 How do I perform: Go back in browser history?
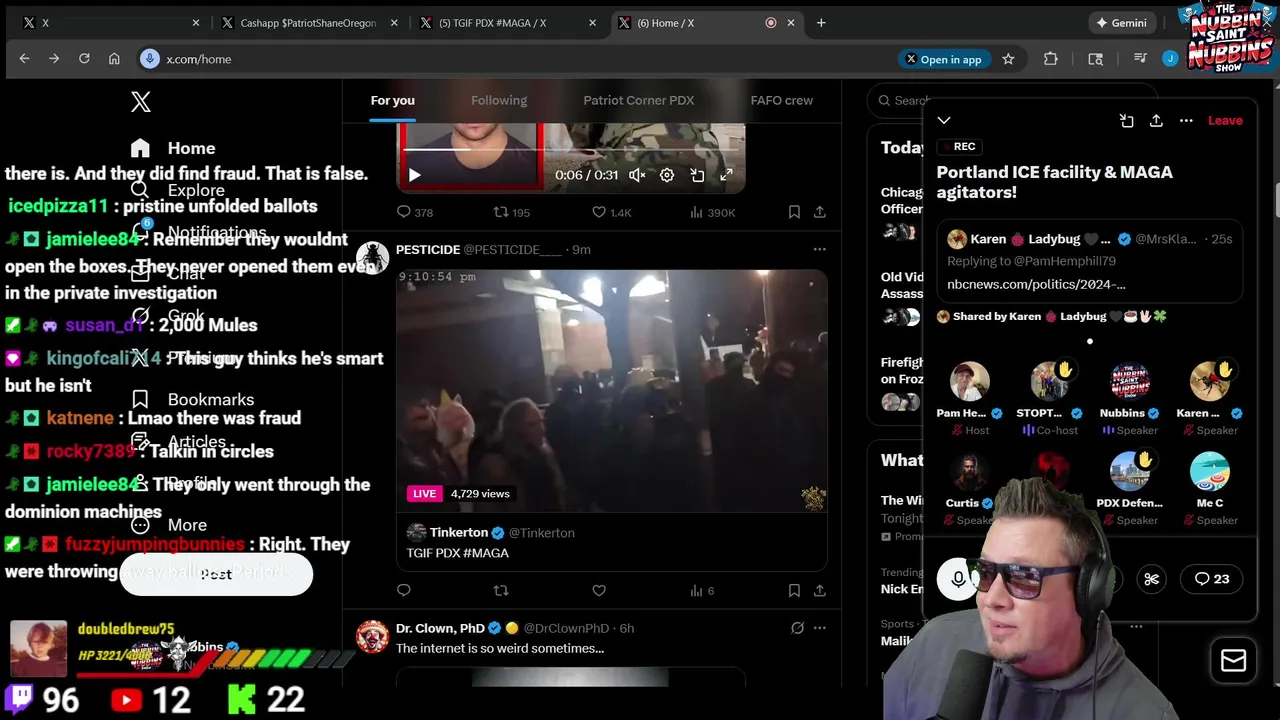pos(24,59)
